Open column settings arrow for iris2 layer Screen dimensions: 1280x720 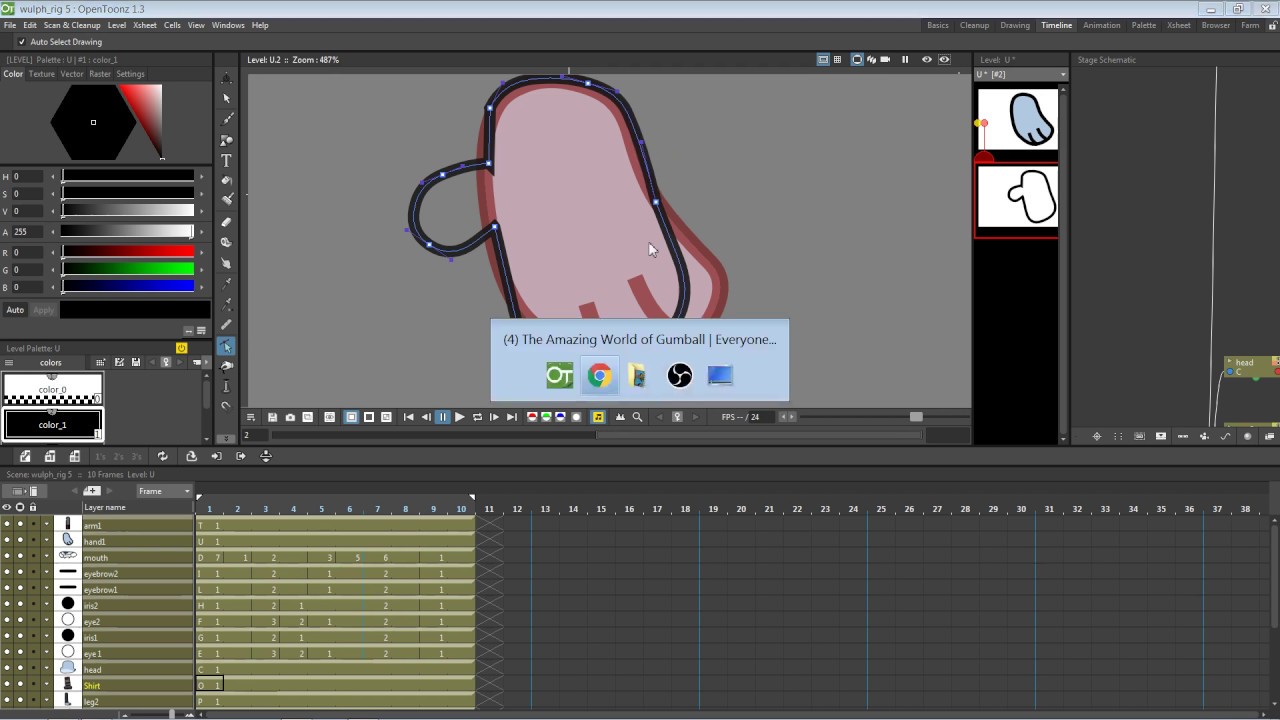pos(45,606)
